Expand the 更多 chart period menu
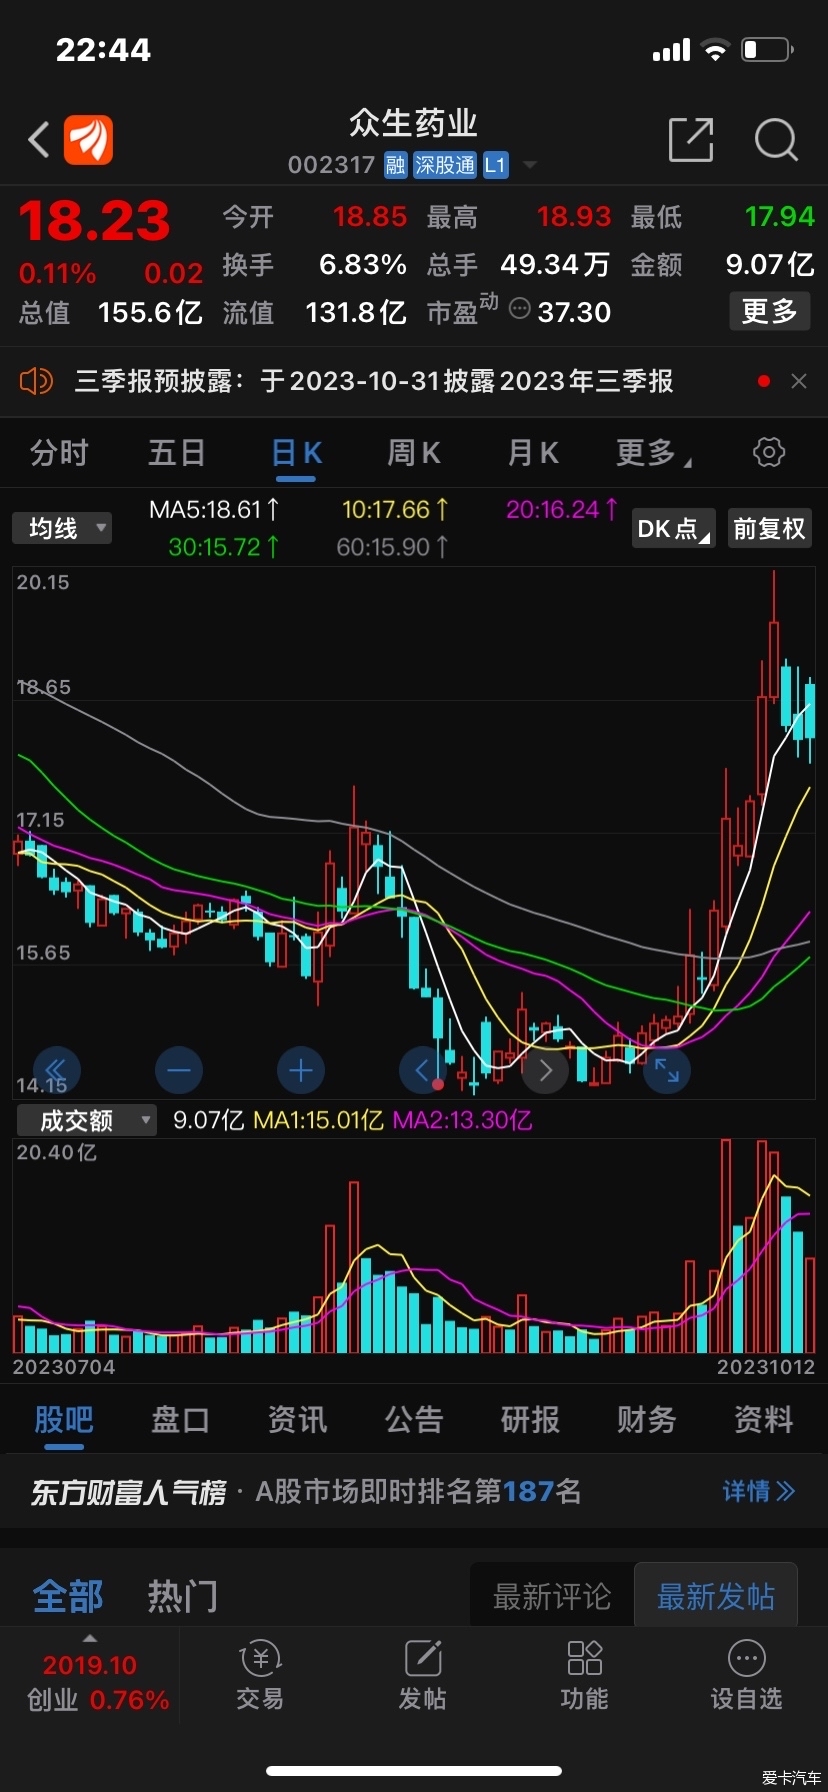The height and width of the screenshot is (1792, 828). (652, 453)
